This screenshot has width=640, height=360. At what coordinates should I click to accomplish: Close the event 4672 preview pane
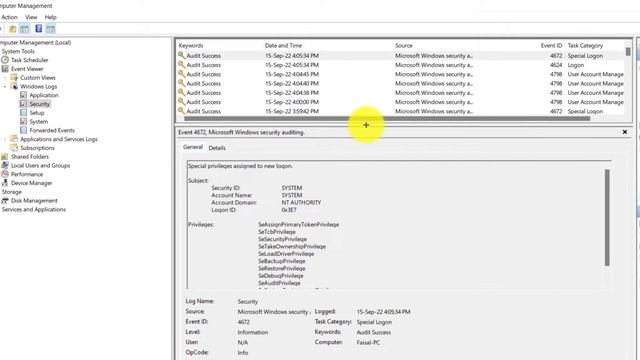[624, 132]
